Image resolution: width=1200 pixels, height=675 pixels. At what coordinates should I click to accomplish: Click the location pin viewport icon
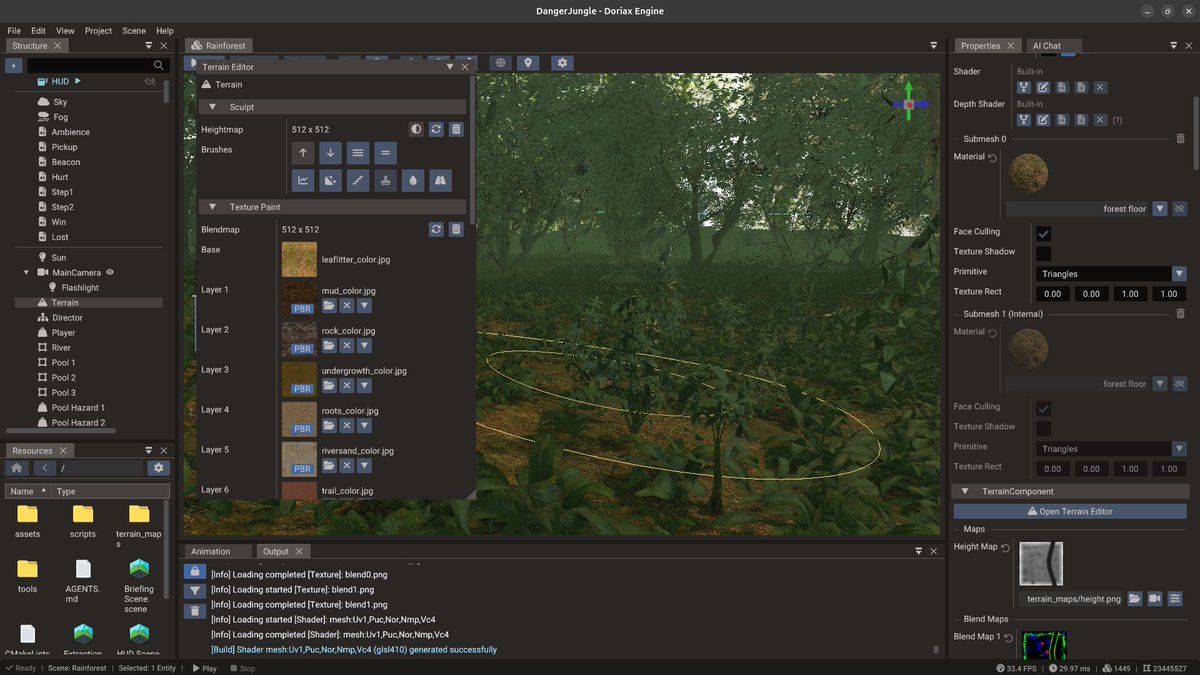pos(528,63)
